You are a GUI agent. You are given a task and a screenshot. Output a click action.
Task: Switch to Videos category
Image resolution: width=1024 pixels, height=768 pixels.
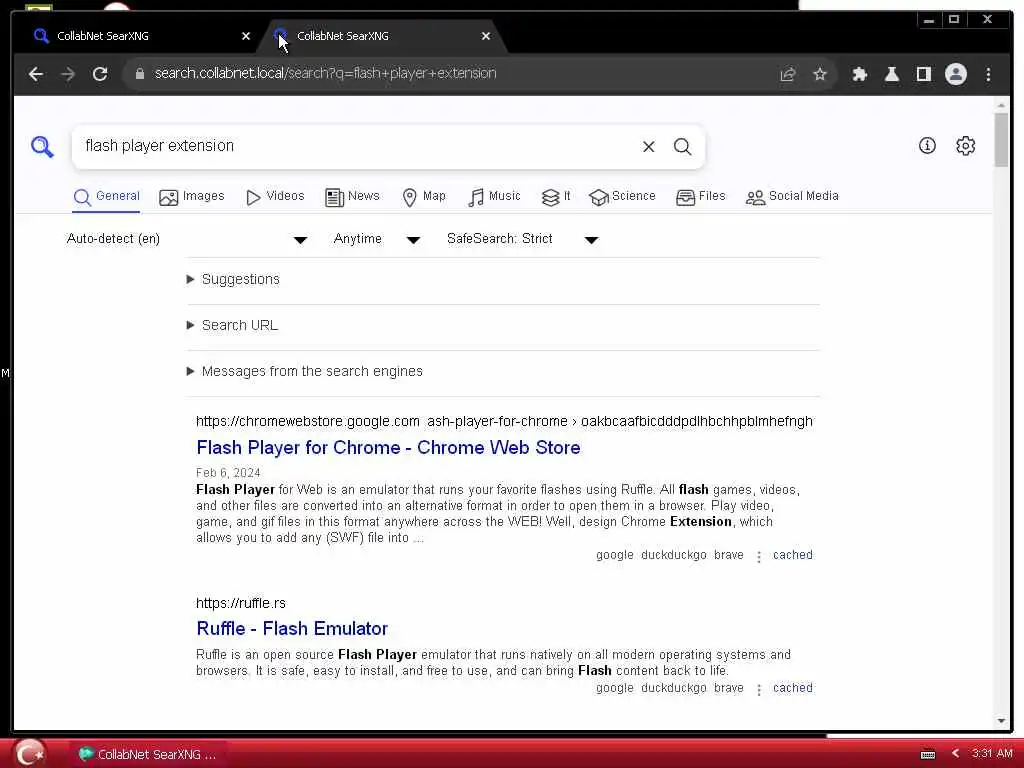coord(275,197)
